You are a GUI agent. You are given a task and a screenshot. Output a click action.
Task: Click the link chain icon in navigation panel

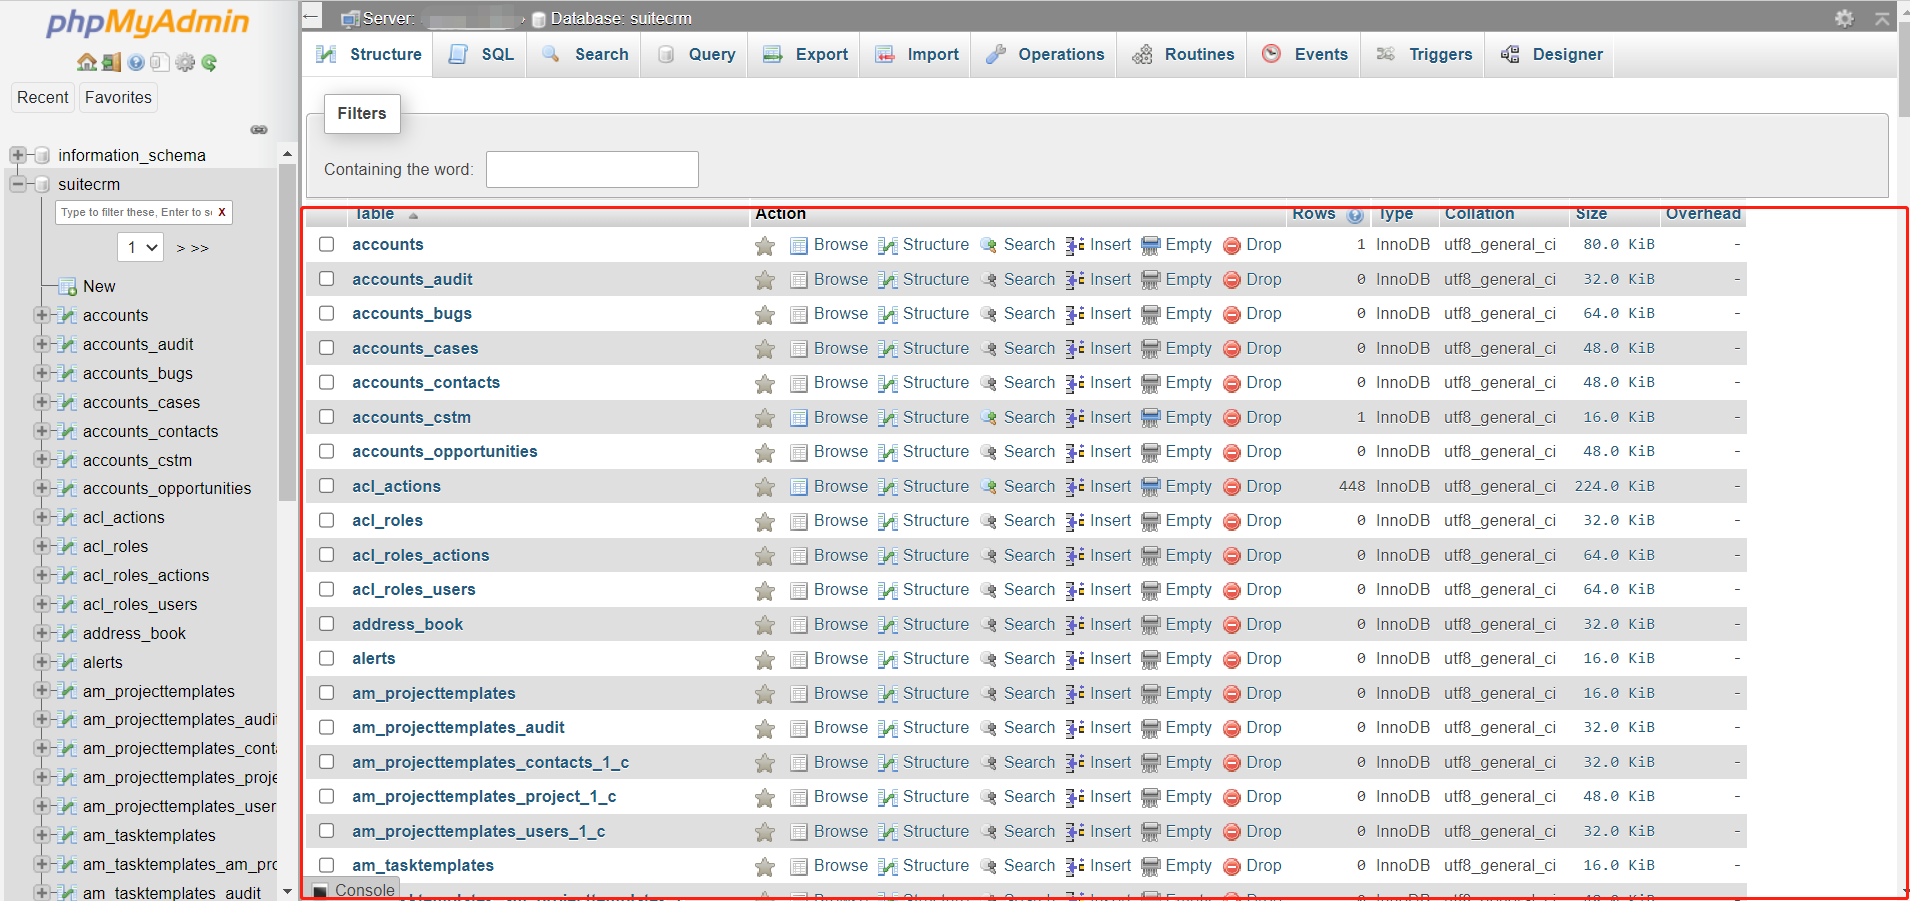[x=259, y=130]
